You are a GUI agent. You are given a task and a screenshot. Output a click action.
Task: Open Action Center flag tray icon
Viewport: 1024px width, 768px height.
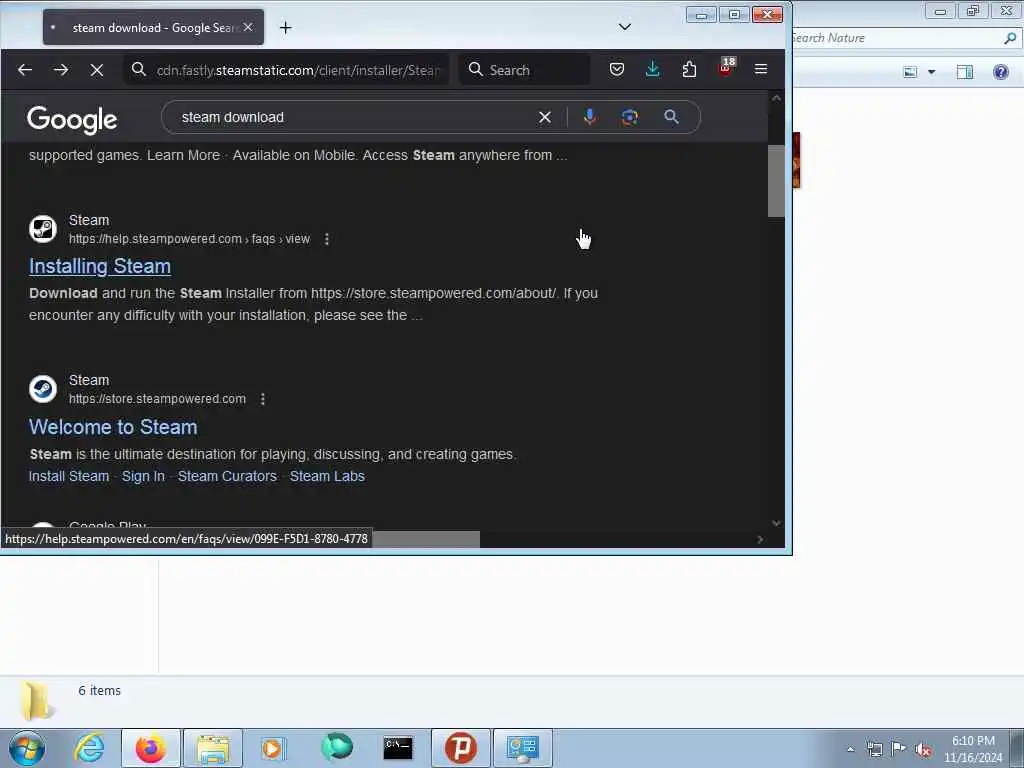pos(899,749)
